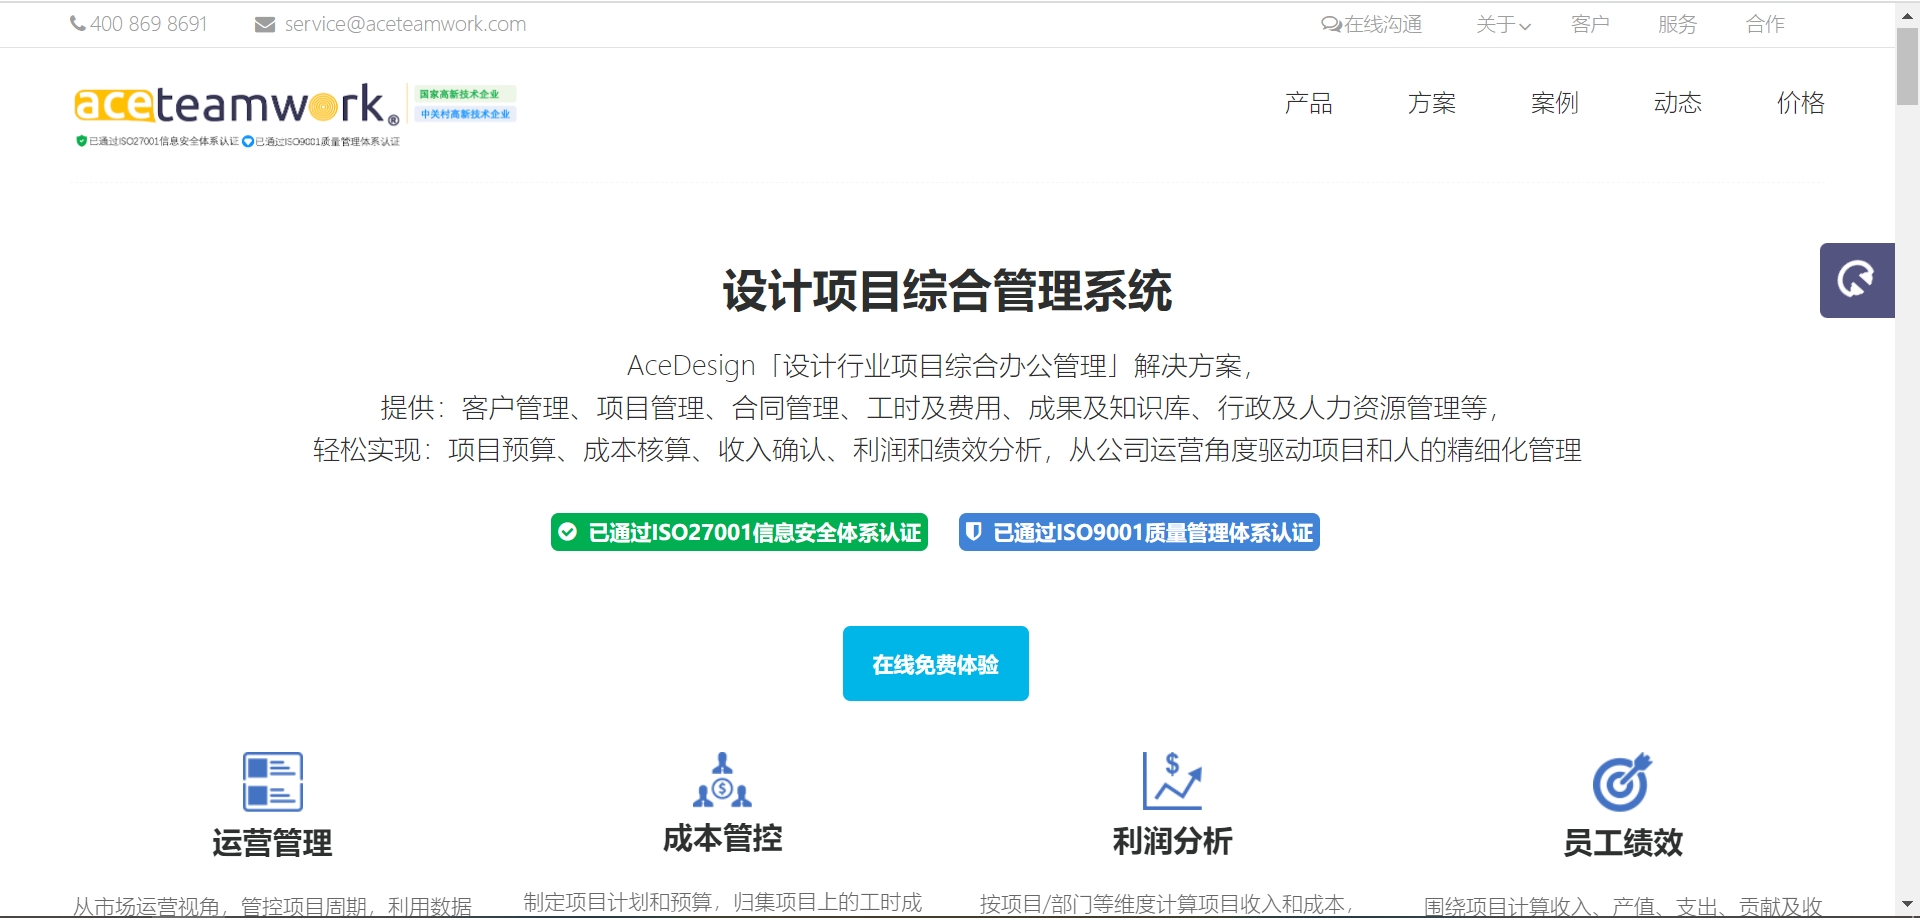Screen dimensions: 1920x918
Task: Click the 利润分析 chart icon
Action: [x=1172, y=781]
